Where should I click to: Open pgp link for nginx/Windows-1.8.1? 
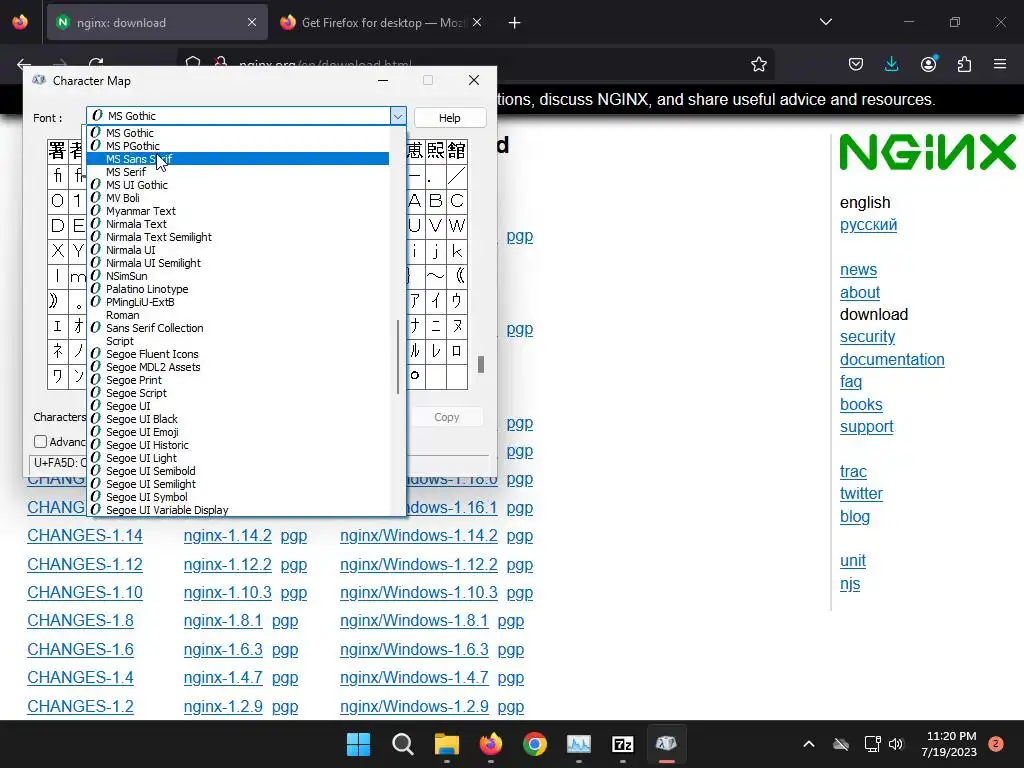tap(511, 621)
